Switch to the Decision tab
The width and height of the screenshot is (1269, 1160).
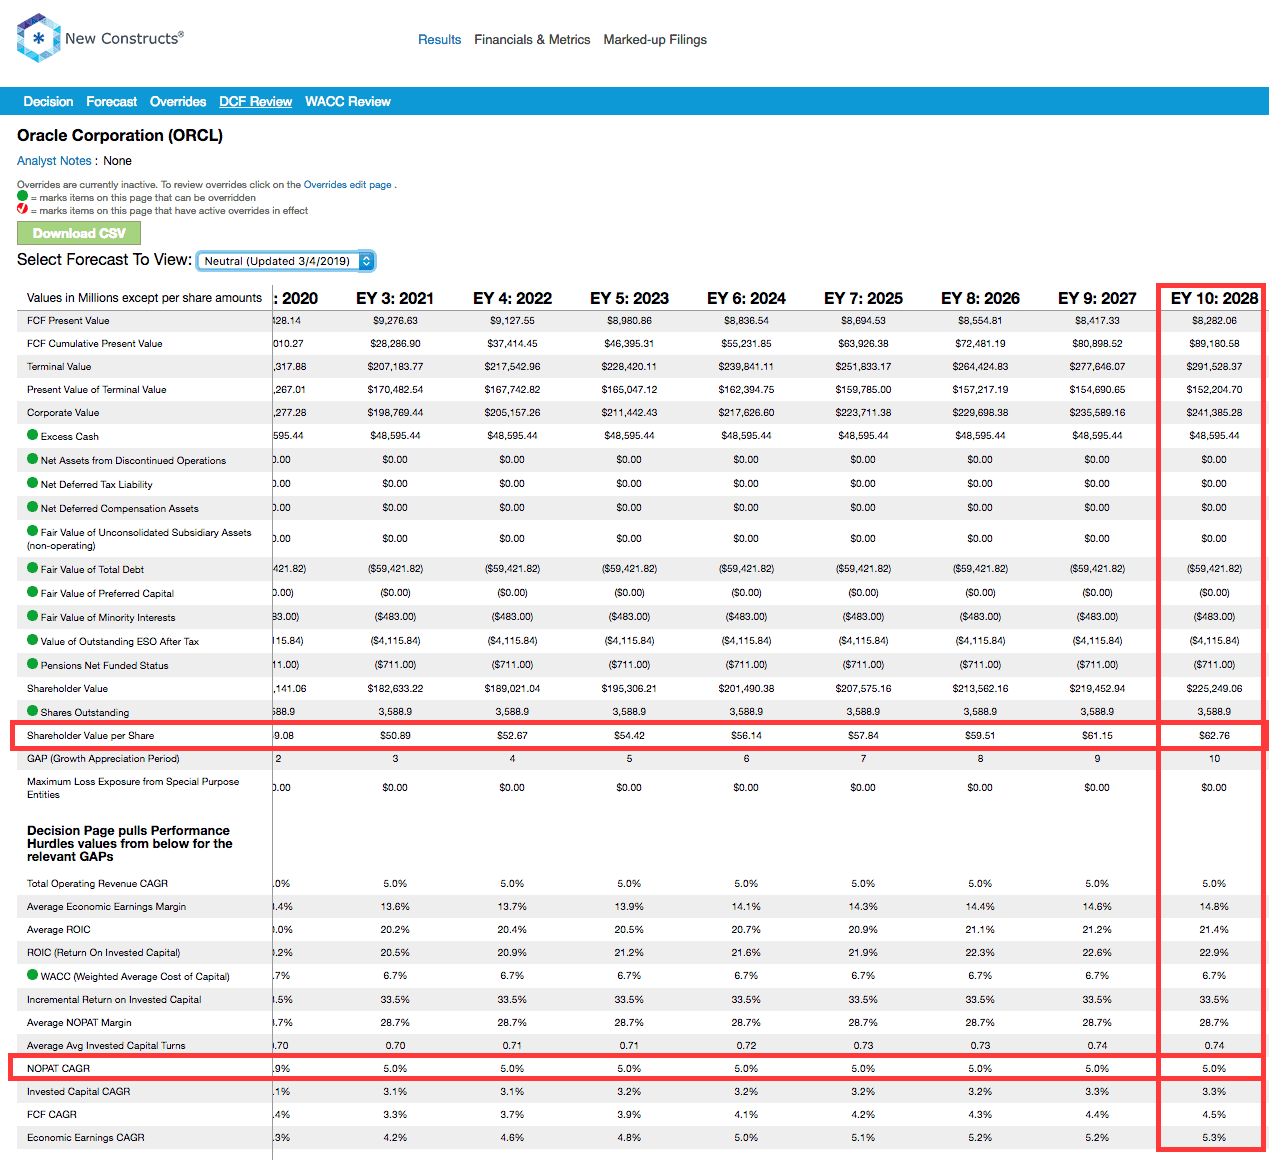(x=48, y=102)
